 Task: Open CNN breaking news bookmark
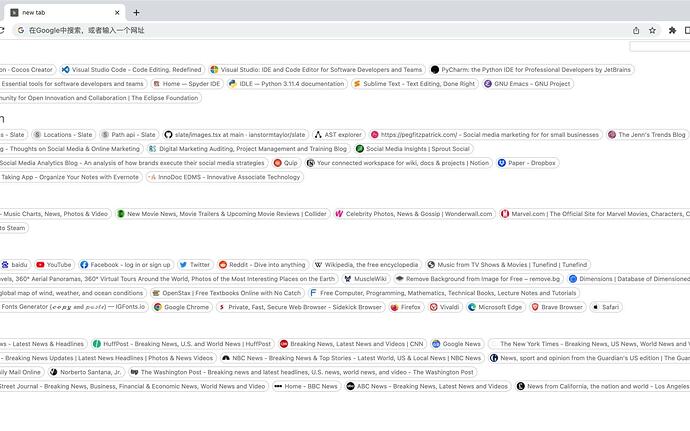(x=352, y=344)
